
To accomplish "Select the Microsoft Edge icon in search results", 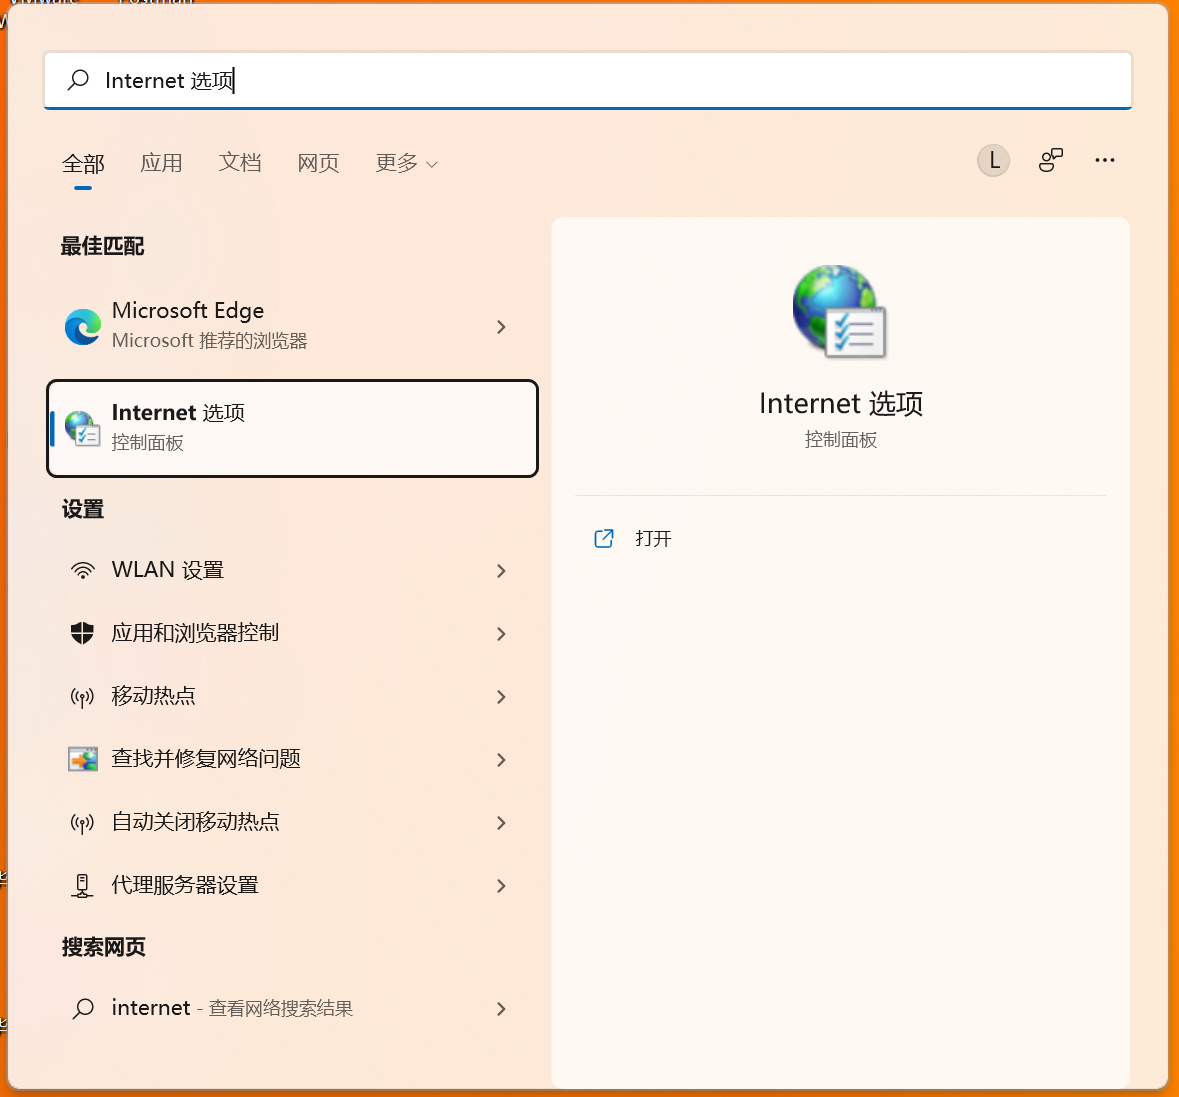I will pos(82,326).
